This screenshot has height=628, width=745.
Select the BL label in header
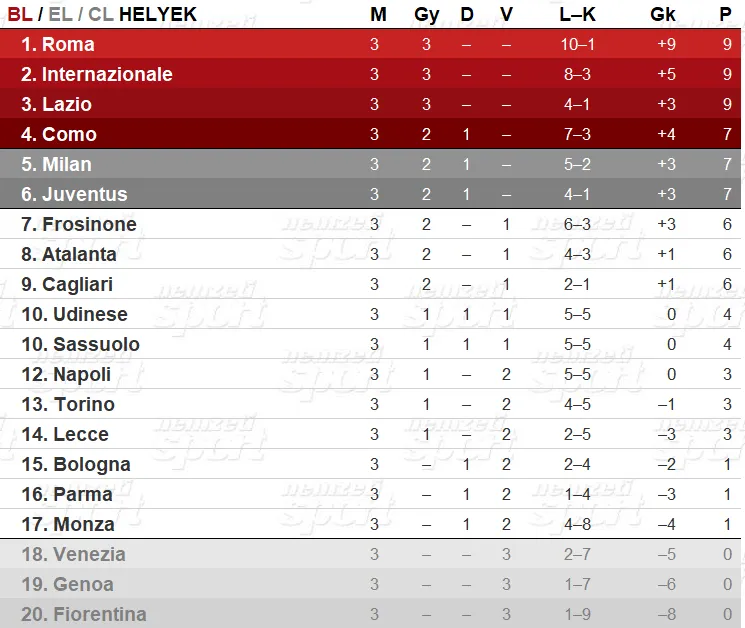tap(20, 14)
